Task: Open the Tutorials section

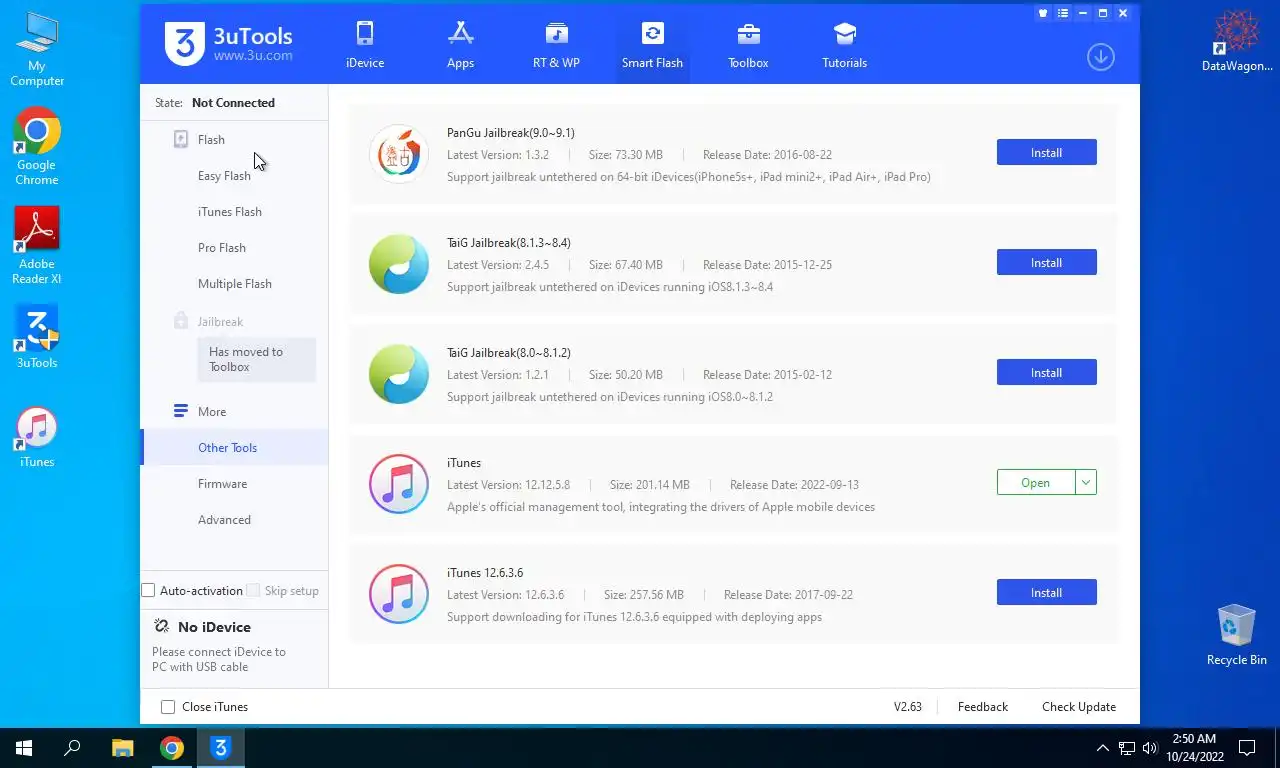Action: 844,45
